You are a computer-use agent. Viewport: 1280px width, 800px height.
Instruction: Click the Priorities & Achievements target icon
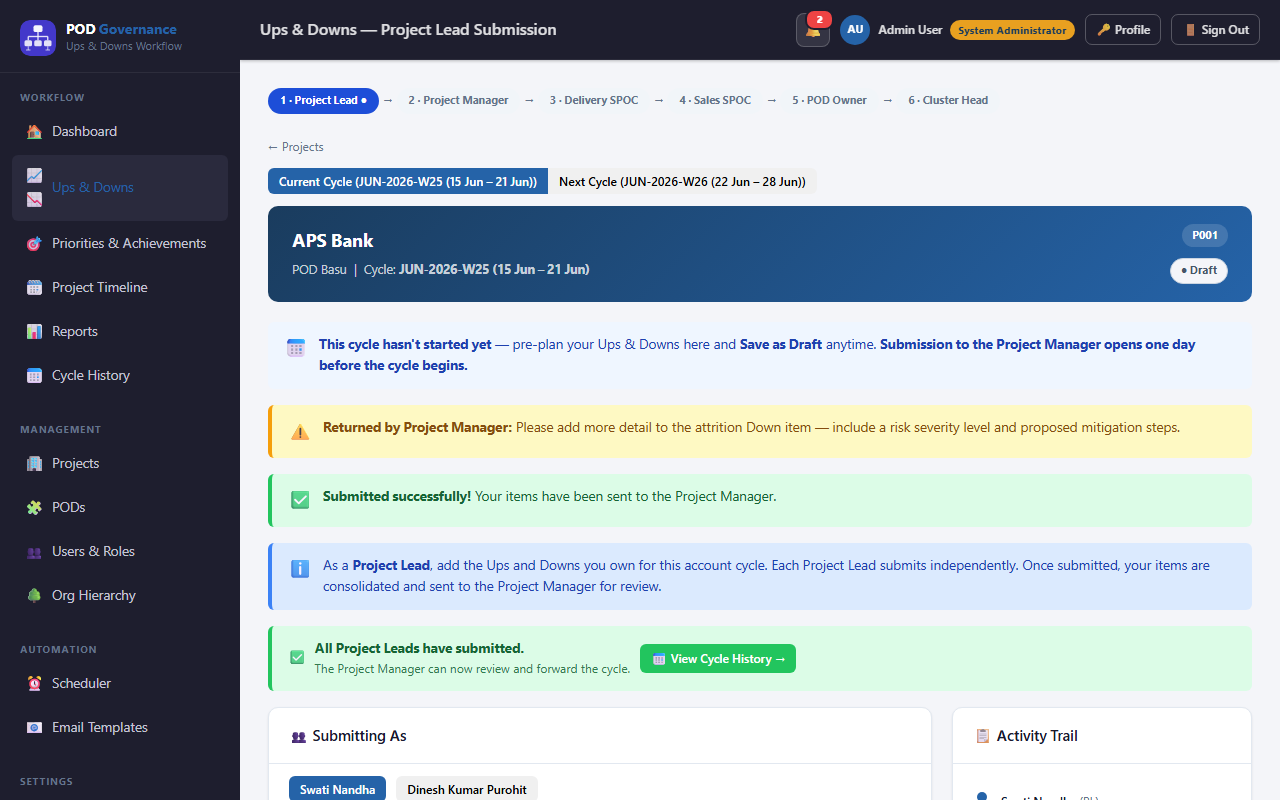(x=34, y=243)
